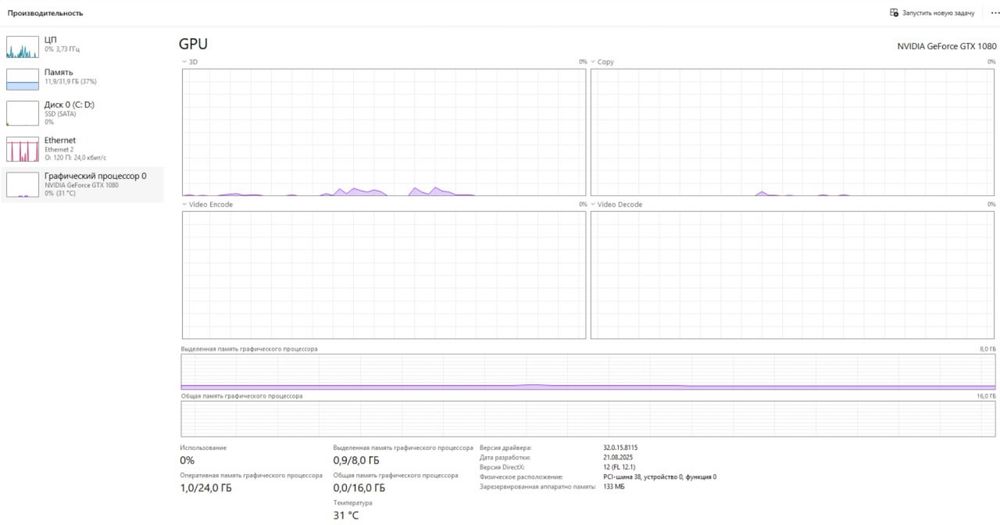
Task: Click driver version 32.0.15.8115
Action: coord(621,448)
